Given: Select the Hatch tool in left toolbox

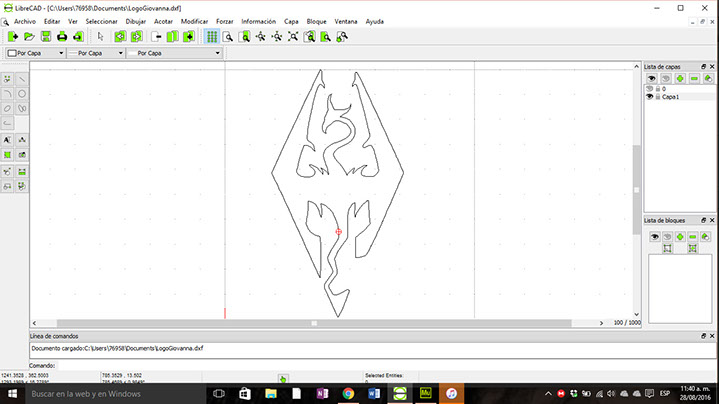Looking at the screenshot, I should coord(7,155).
